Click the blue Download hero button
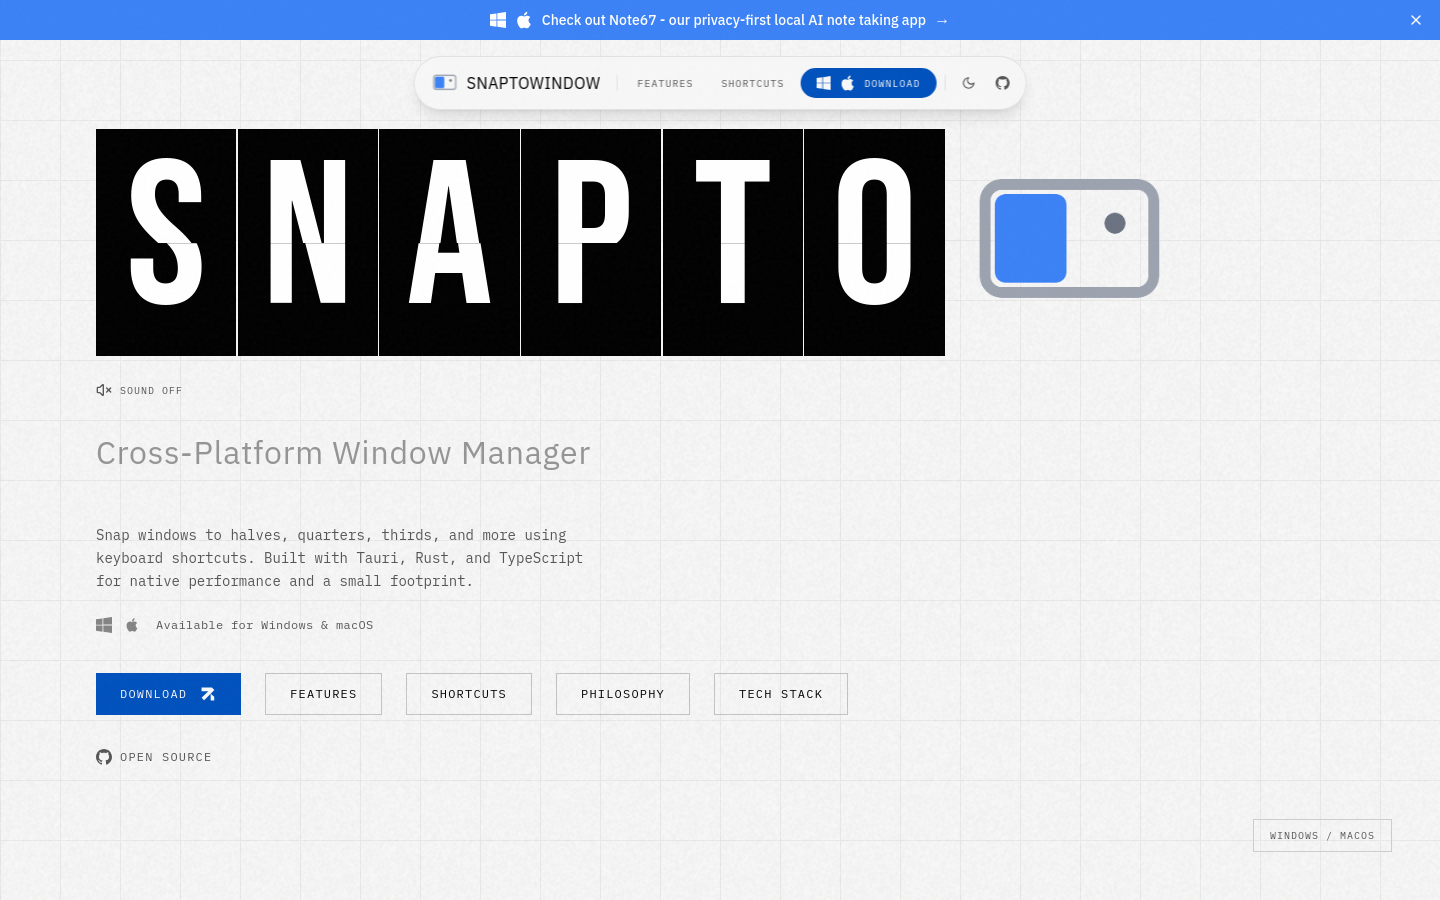The width and height of the screenshot is (1440, 900). (x=168, y=694)
